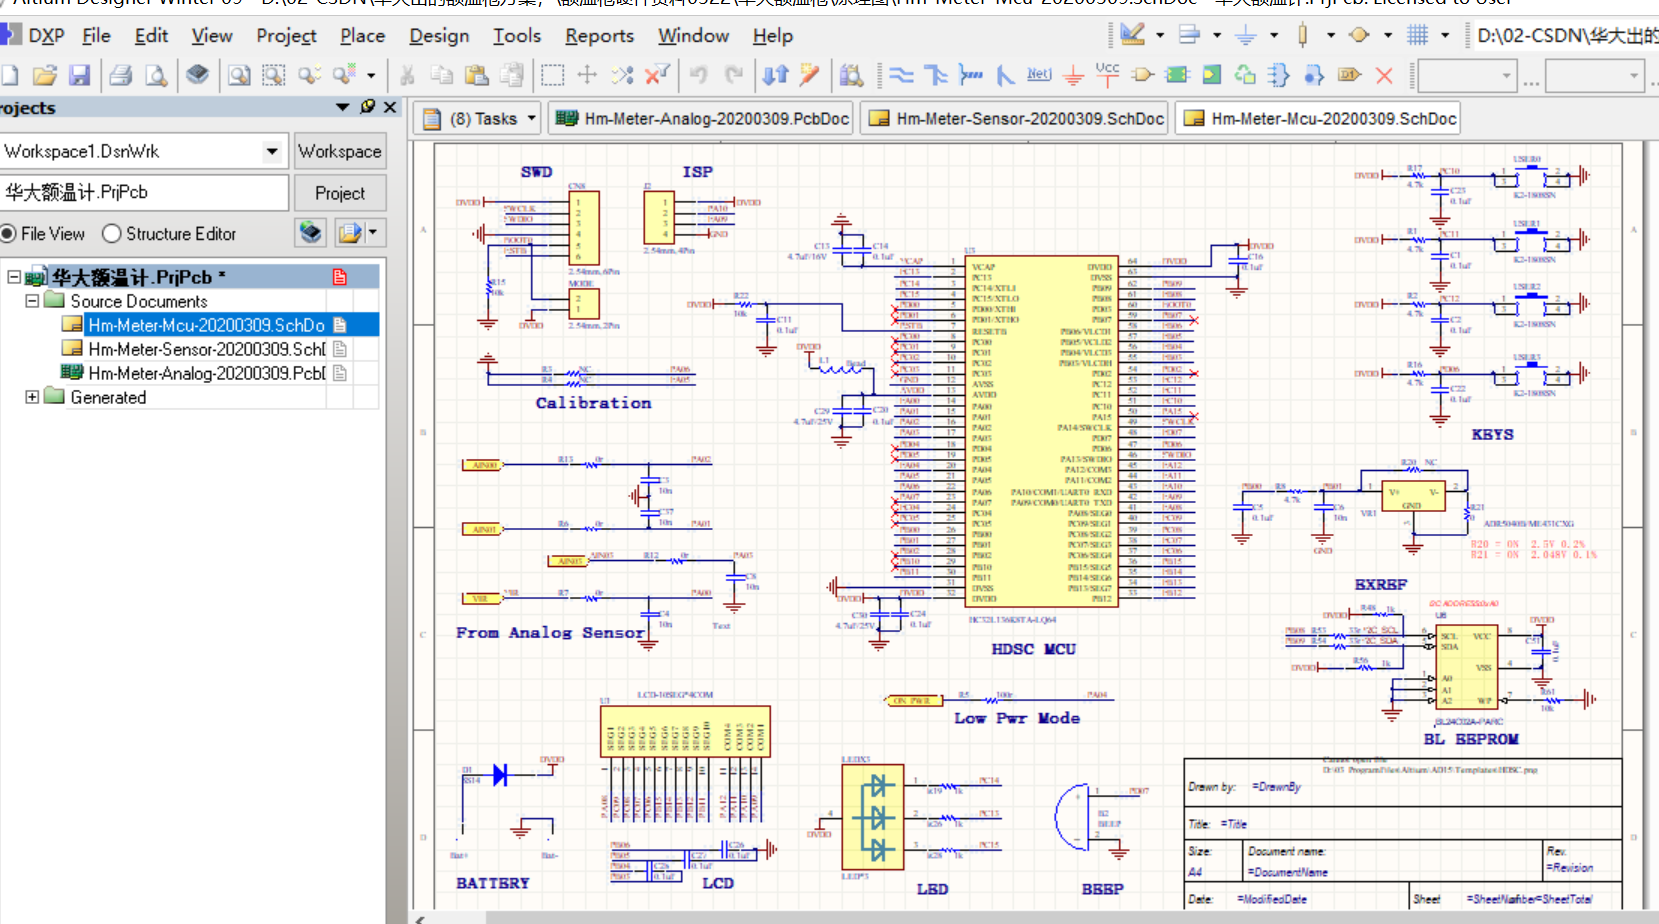Collapse the Source Documents folder
The height and width of the screenshot is (924, 1659).
[x=32, y=301]
